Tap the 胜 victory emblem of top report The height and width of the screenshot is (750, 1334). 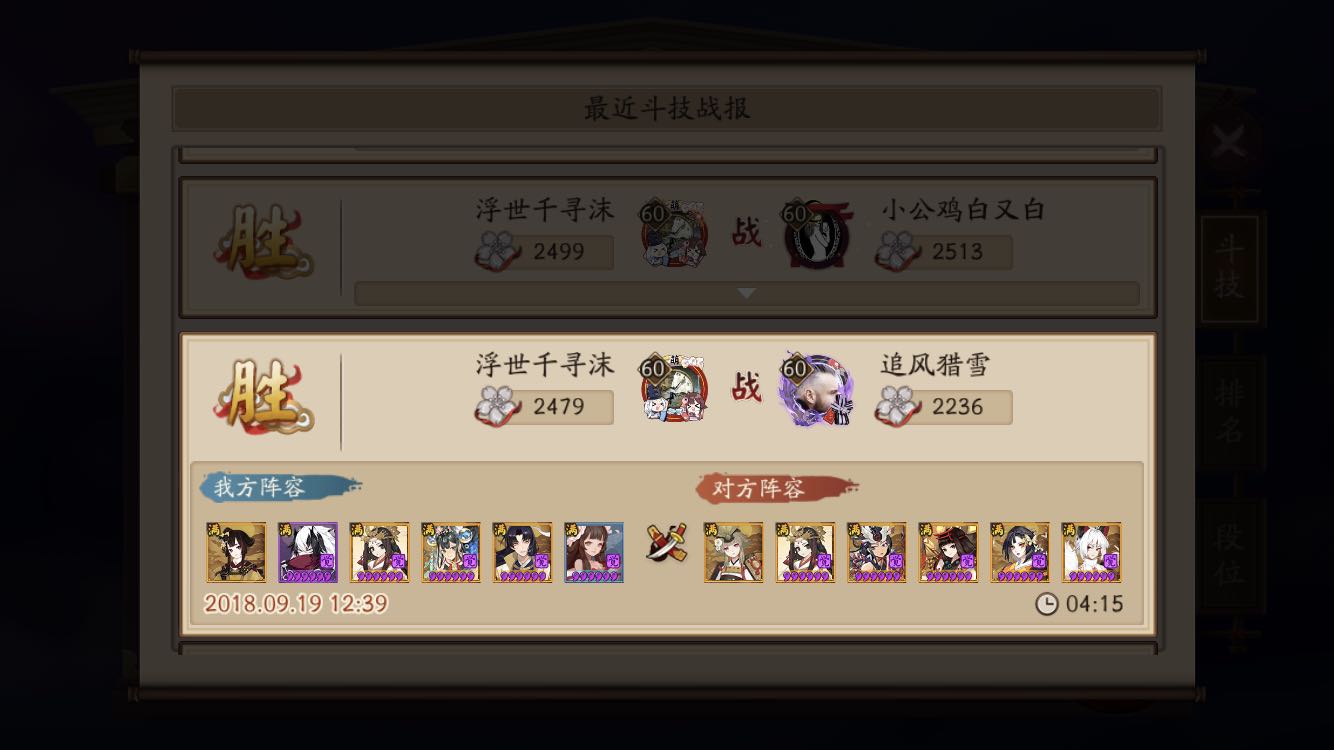click(x=262, y=241)
